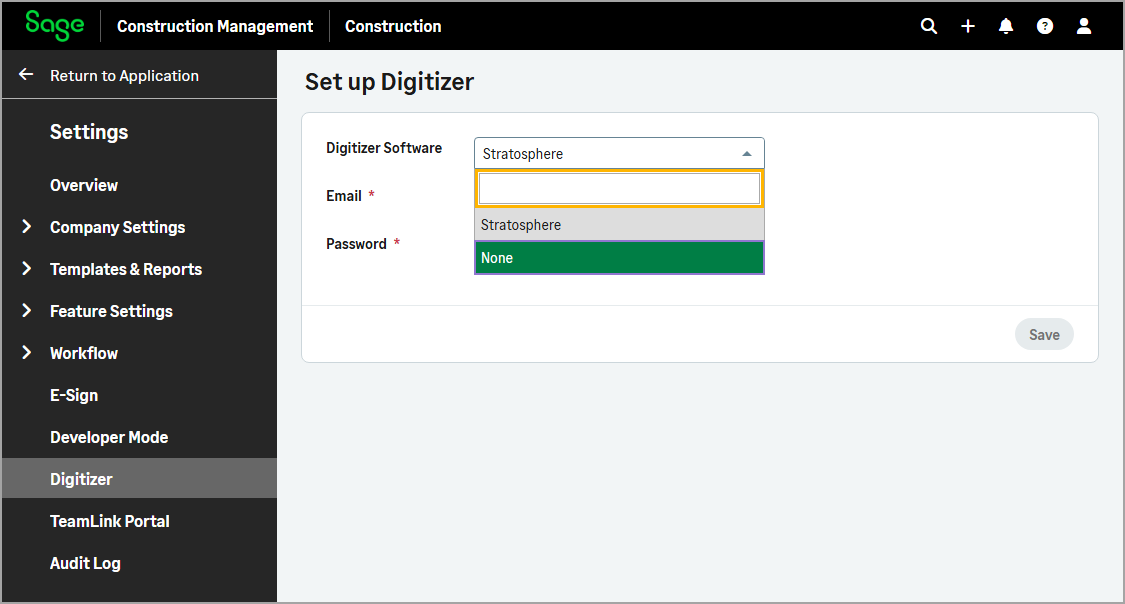1125x604 pixels.
Task: Open the Audit Log page
Action: click(x=85, y=563)
